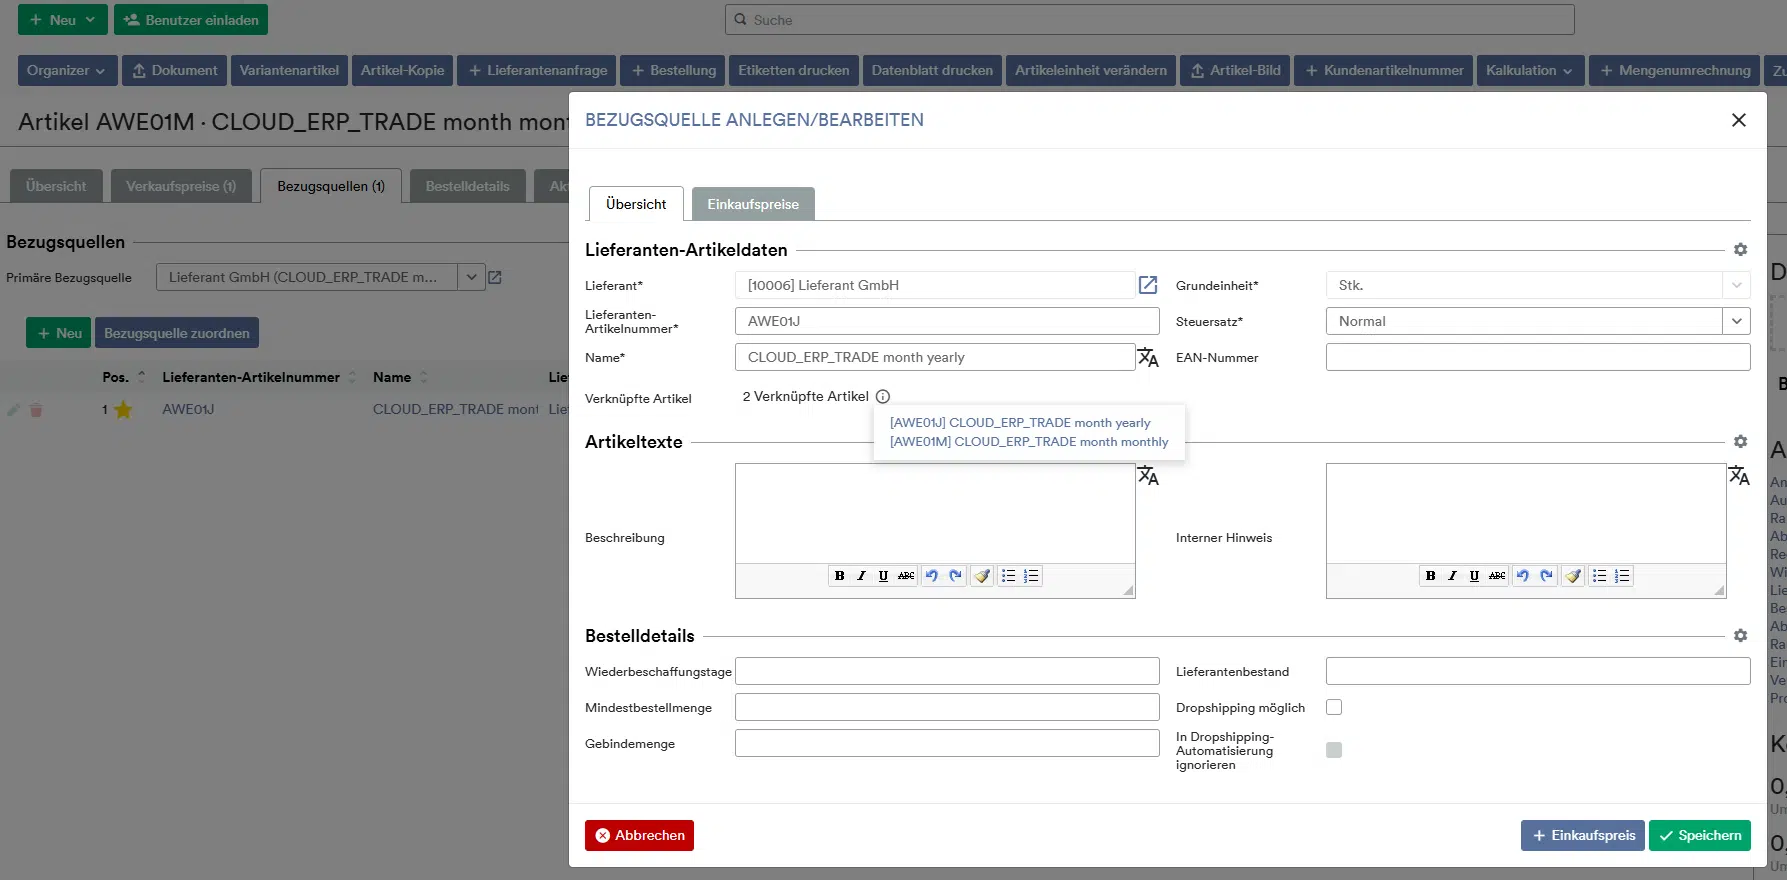Click undo in Interner Hinweis editor
The width and height of the screenshot is (1787, 880).
point(1522,576)
